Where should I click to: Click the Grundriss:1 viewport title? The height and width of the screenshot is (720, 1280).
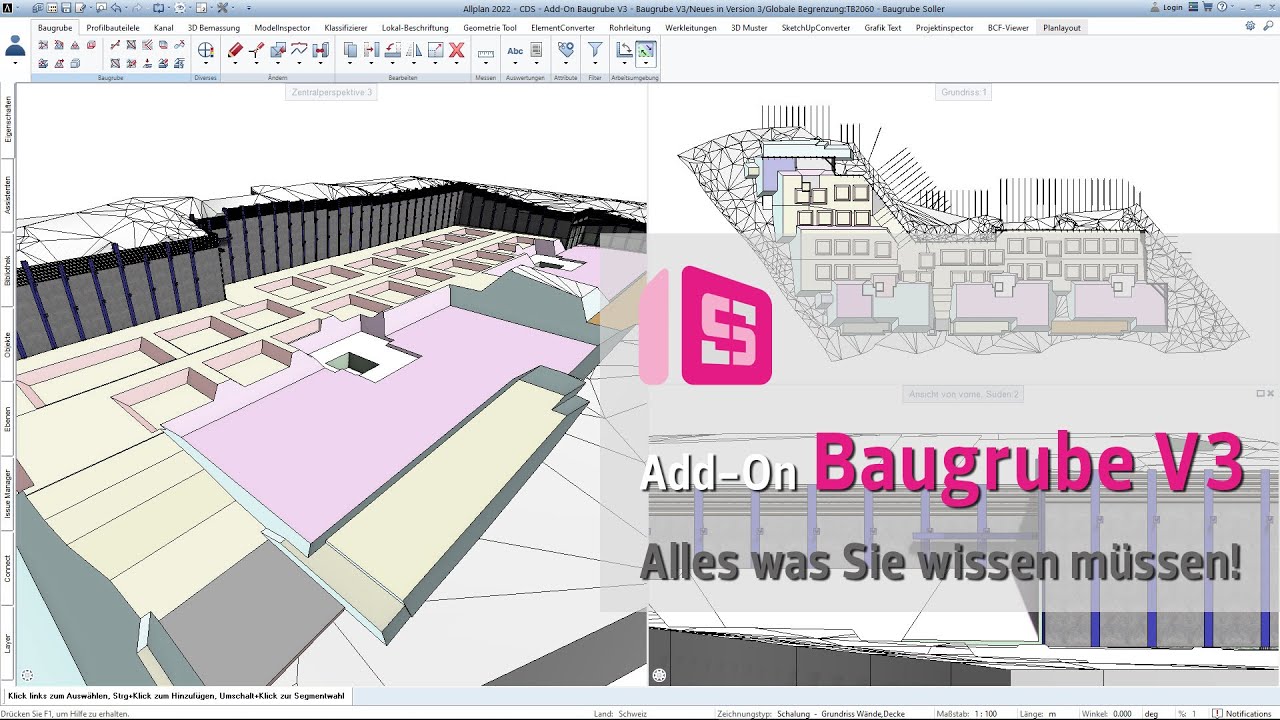964,92
